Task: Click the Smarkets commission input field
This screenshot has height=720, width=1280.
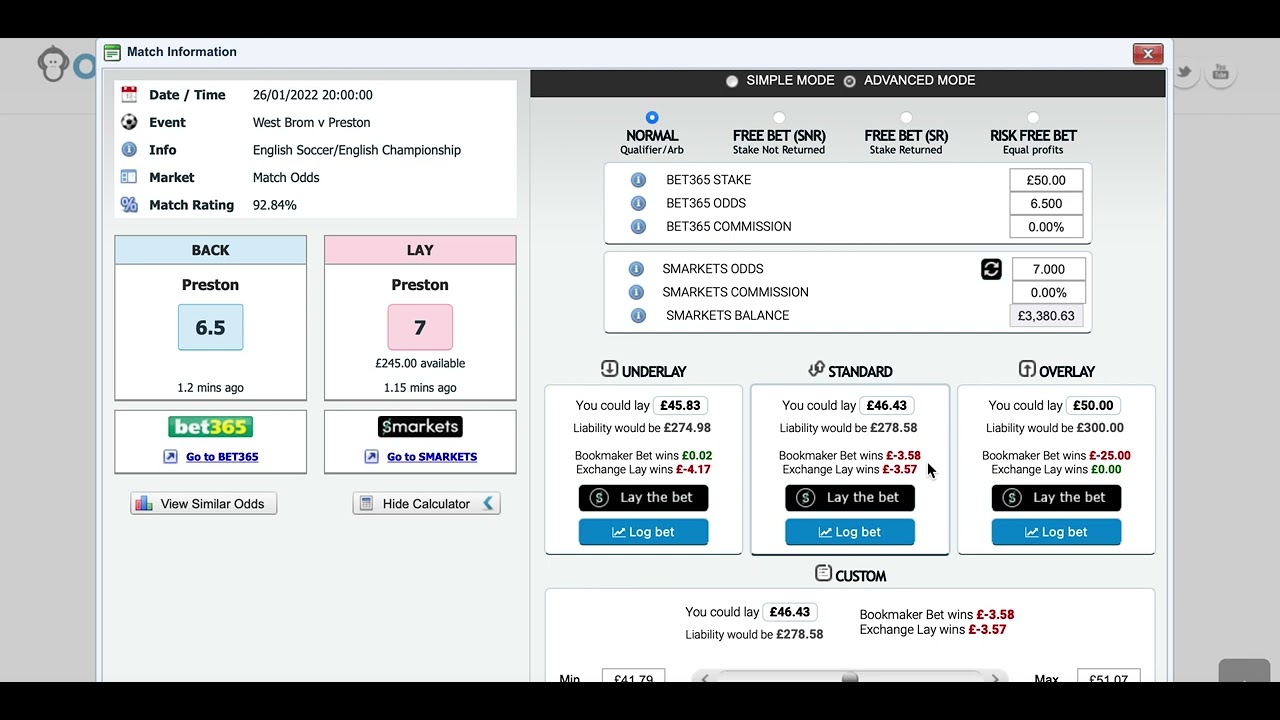Action: [x=1048, y=293]
